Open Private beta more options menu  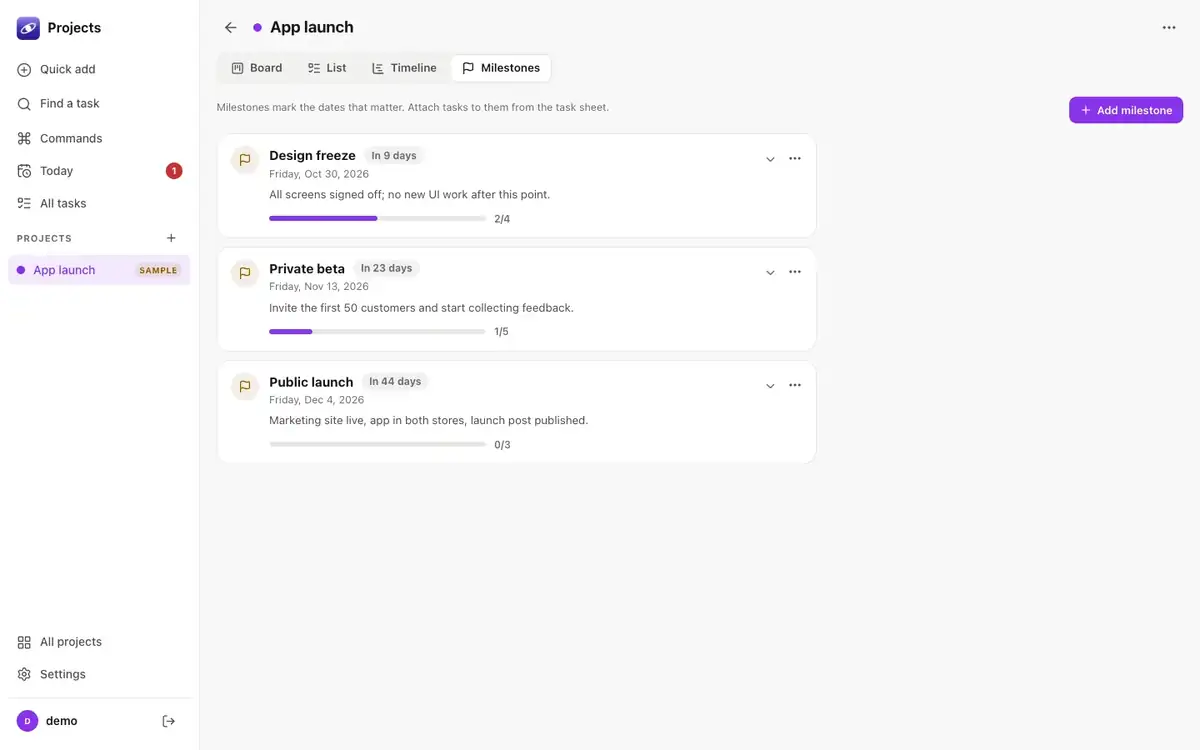tap(795, 272)
